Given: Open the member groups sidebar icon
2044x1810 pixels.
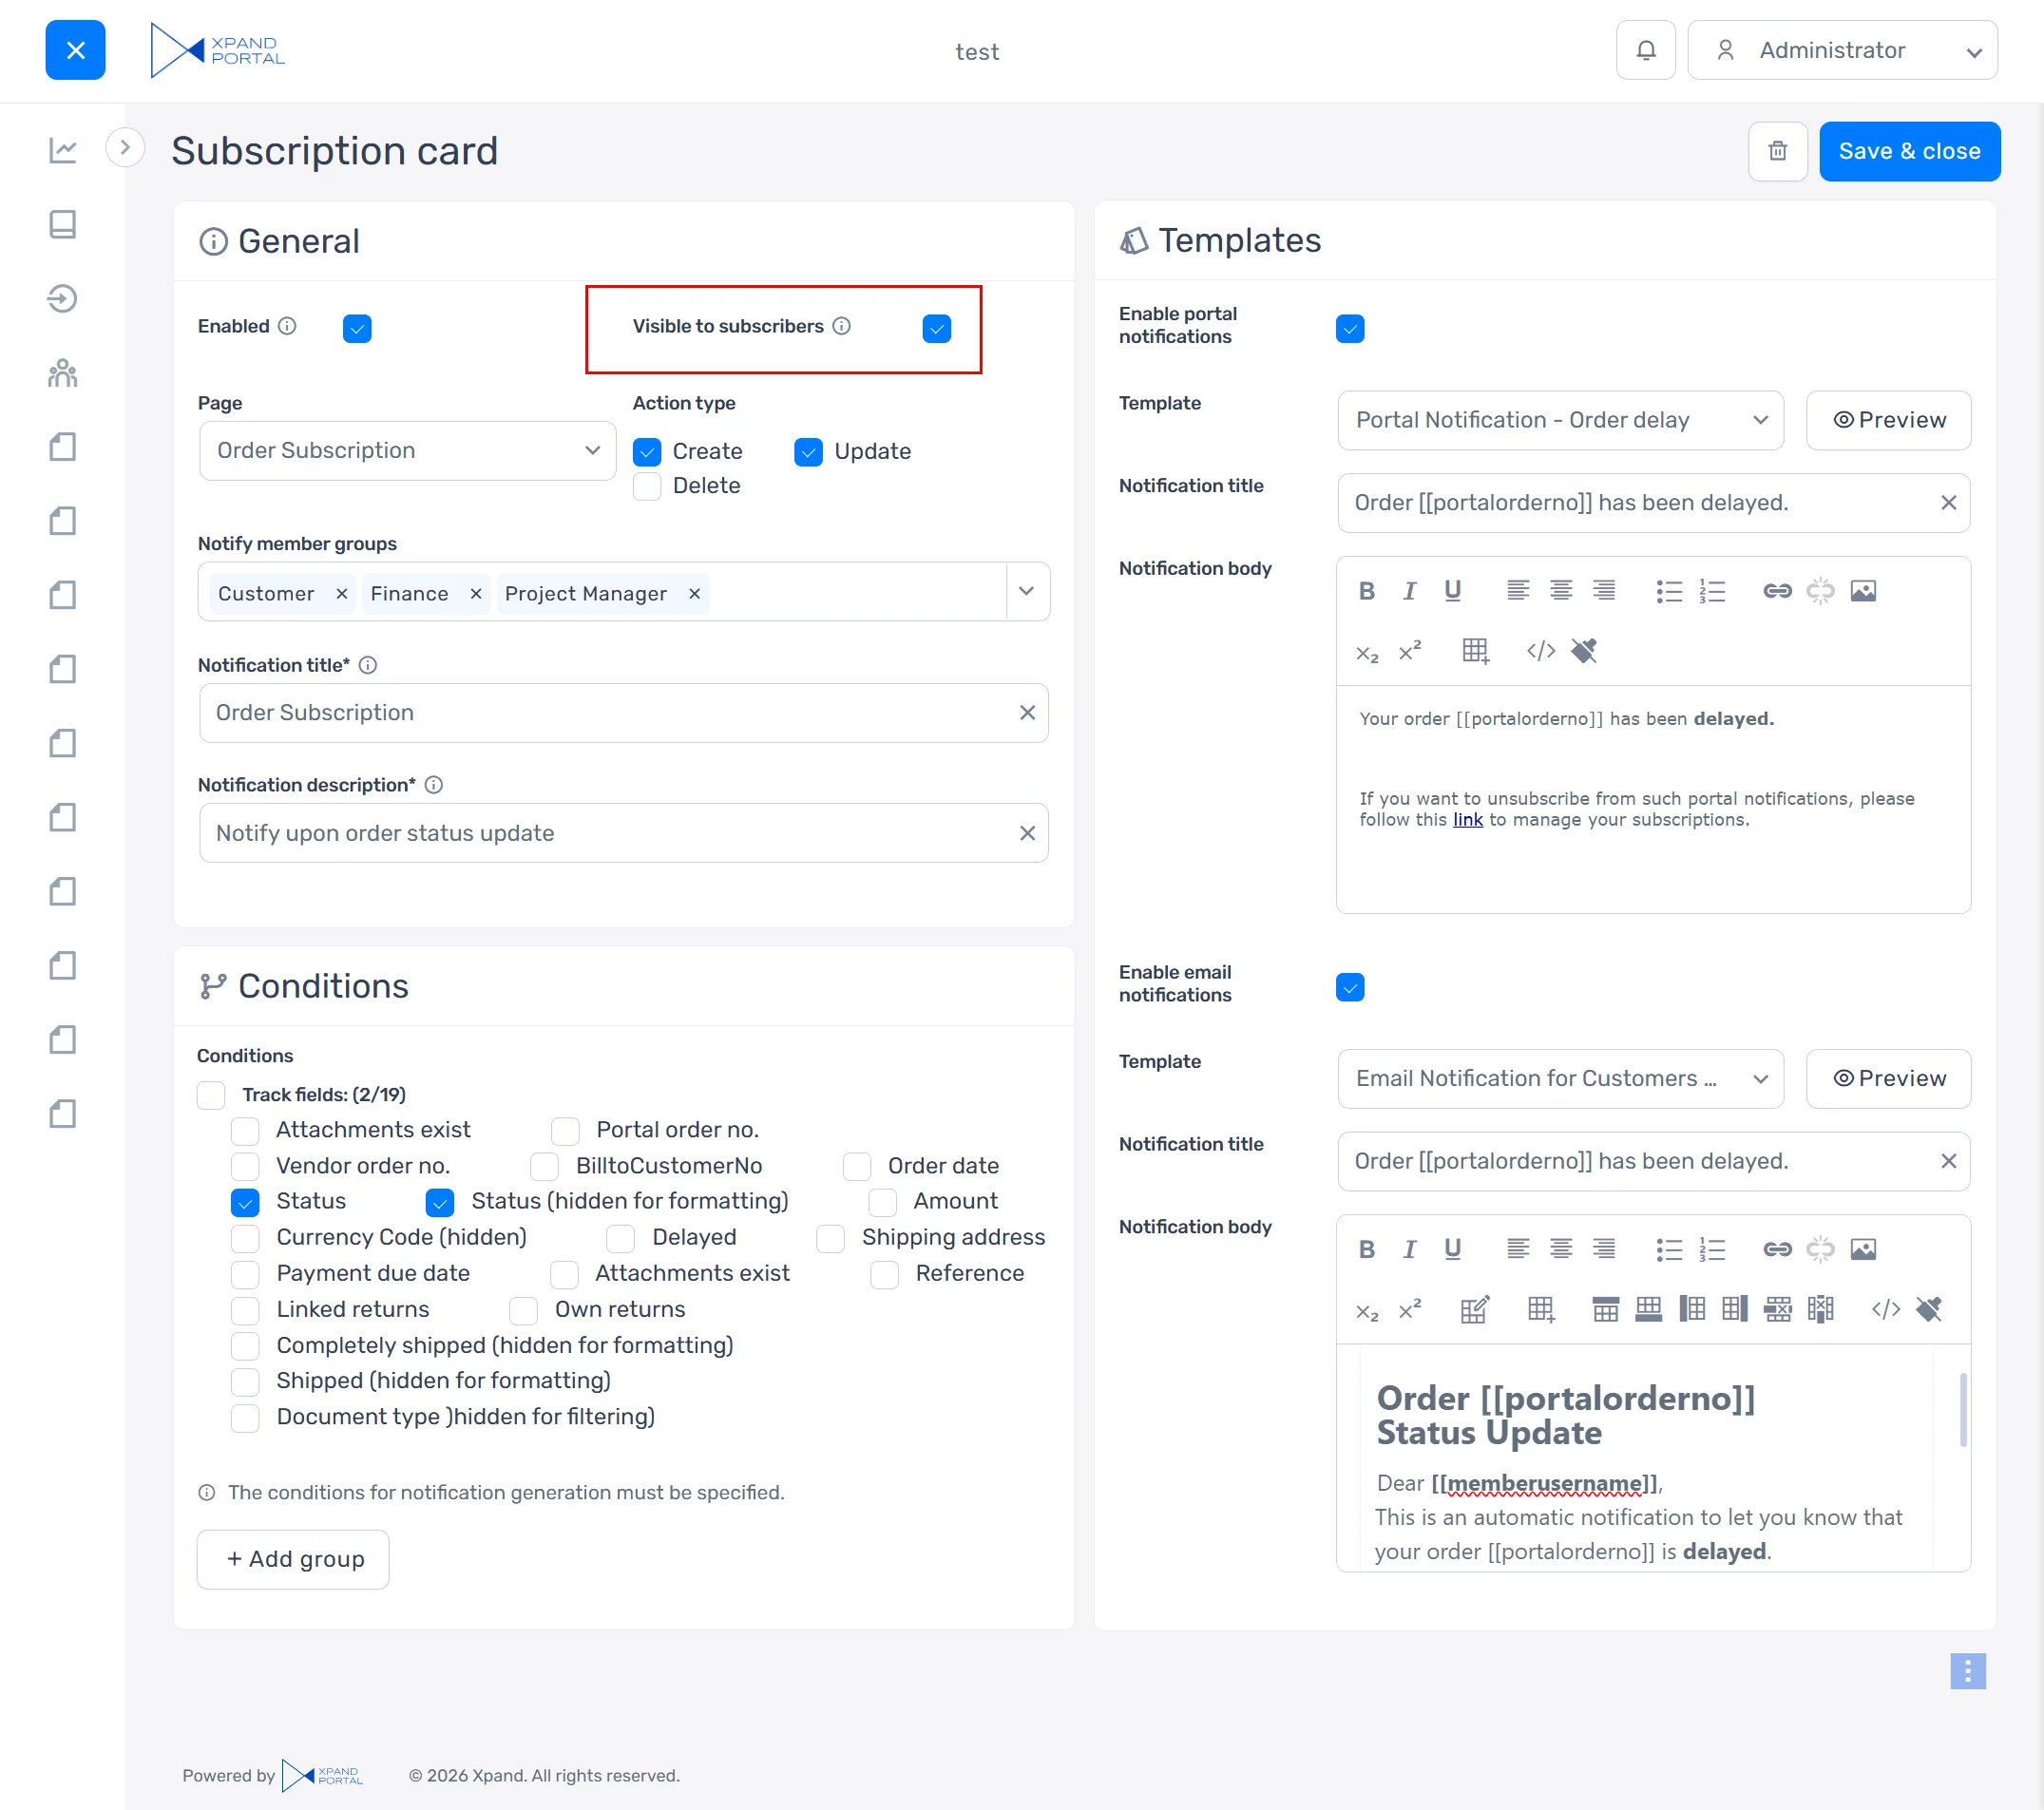Looking at the screenshot, I should [63, 373].
